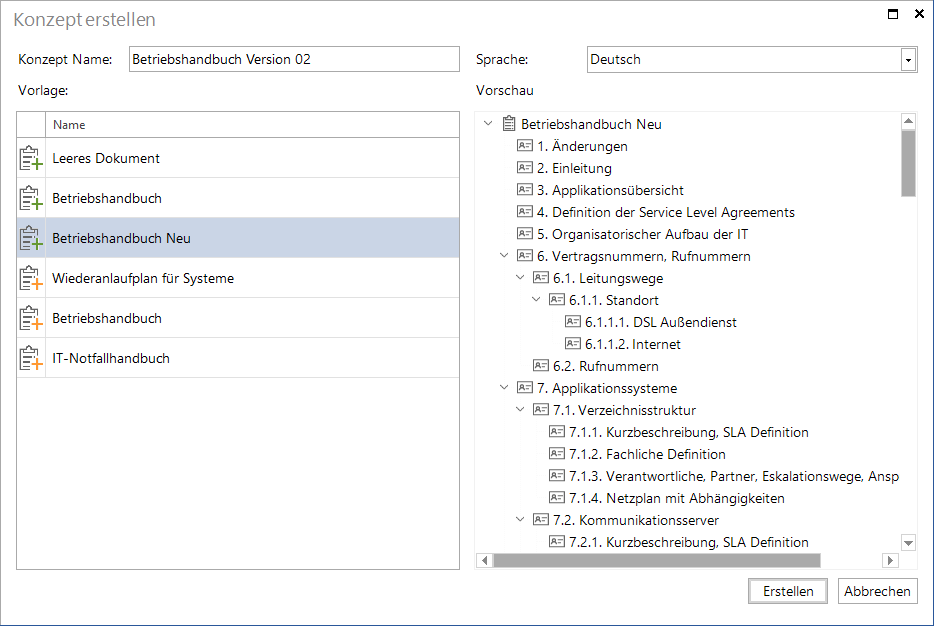This screenshot has width=934, height=626.
Task: Click the Abbrechen button
Action: tap(877, 591)
